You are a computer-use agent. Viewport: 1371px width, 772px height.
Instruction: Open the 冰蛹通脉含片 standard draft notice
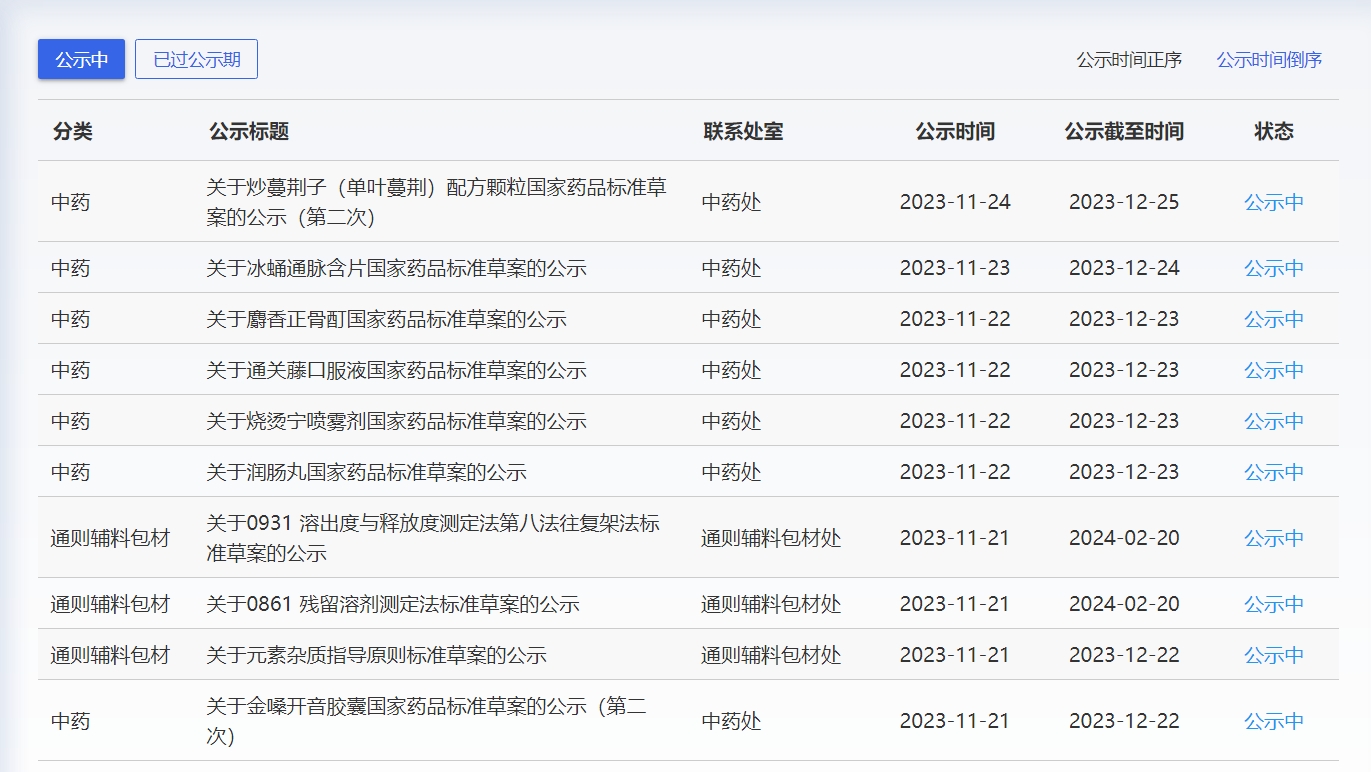click(x=396, y=268)
